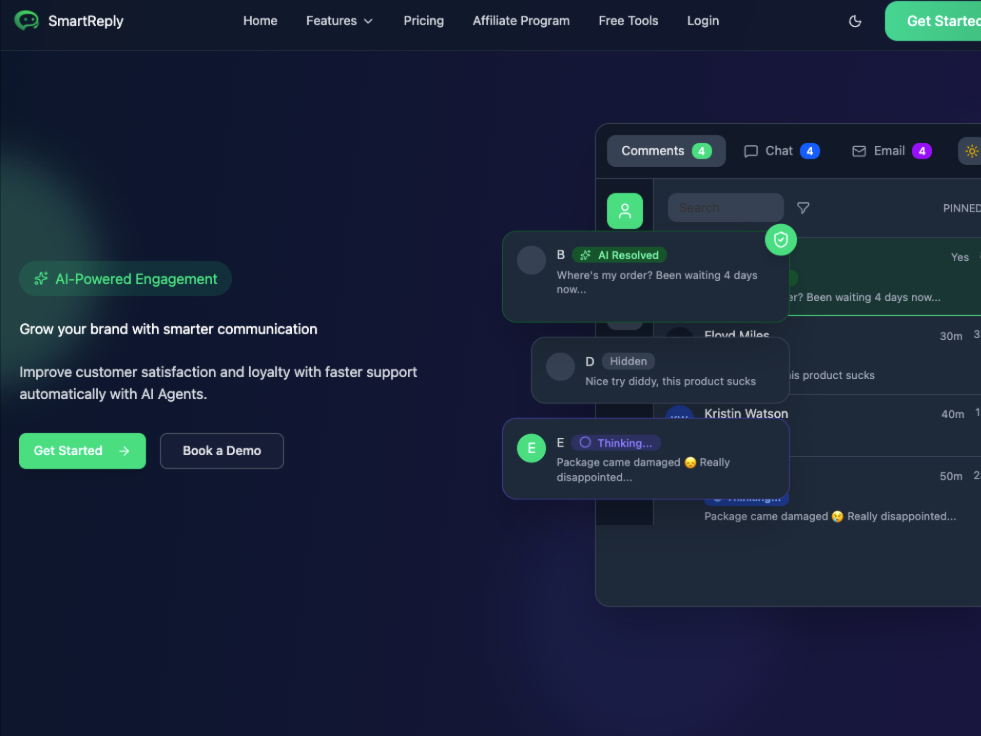The width and height of the screenshot is (981, 736).
Task: Focus the Search input field
Action: coord(726,208)
